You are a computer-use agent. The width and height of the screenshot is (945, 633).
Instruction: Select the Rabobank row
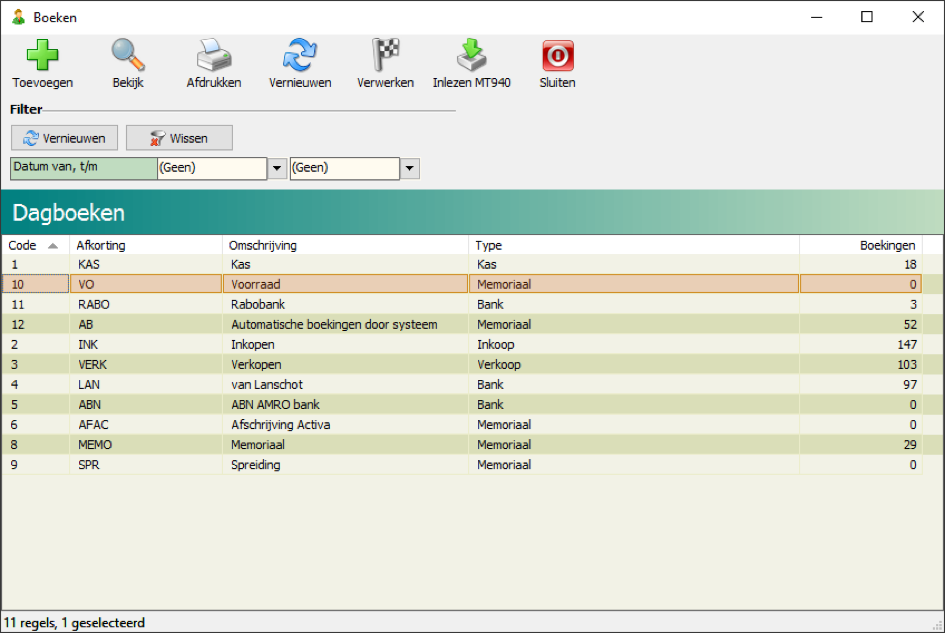(462, 304)
